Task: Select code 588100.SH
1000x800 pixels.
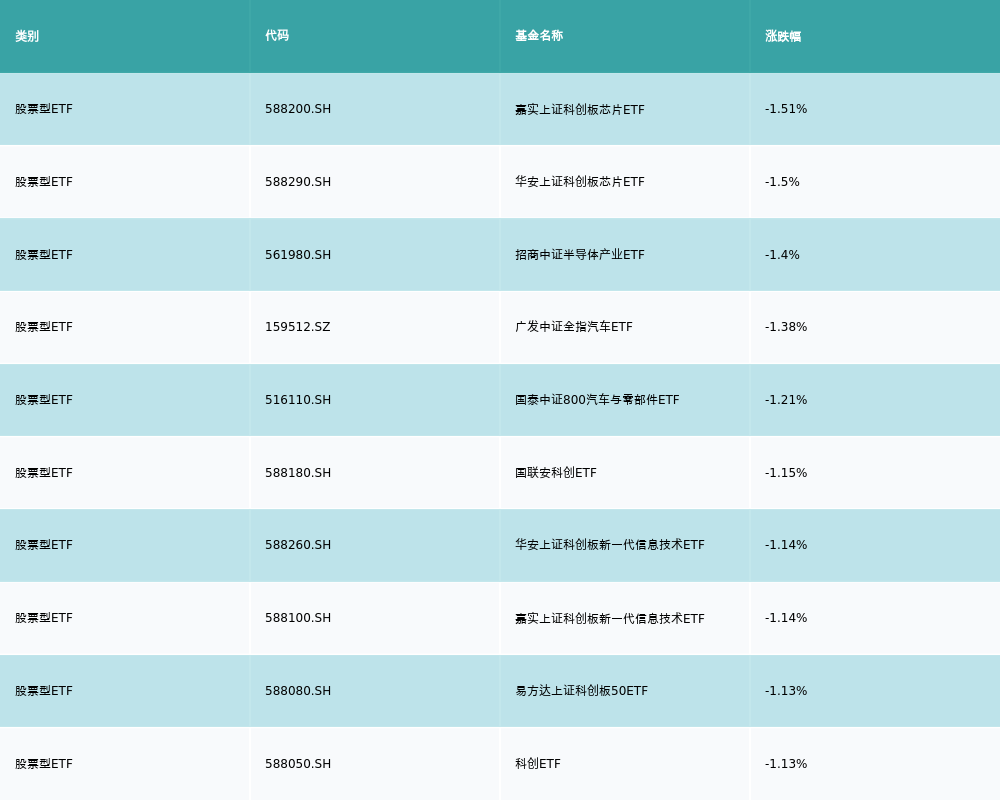Action: (x=298, y=618)
